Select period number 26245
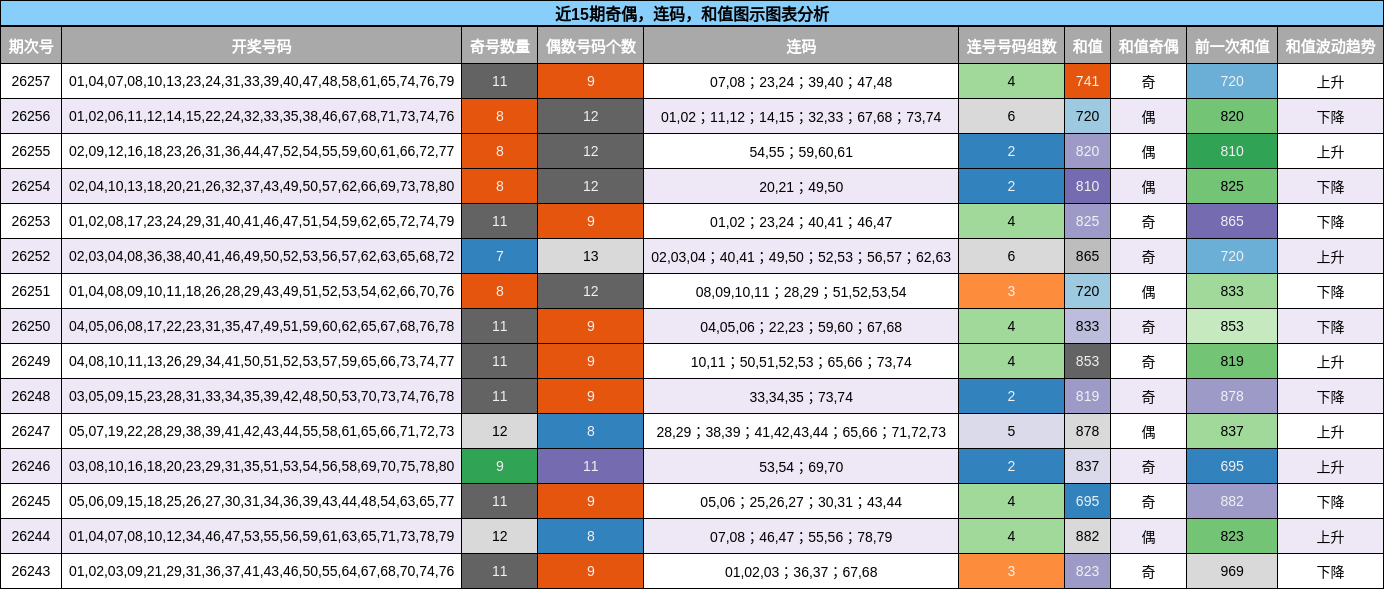 31,501
